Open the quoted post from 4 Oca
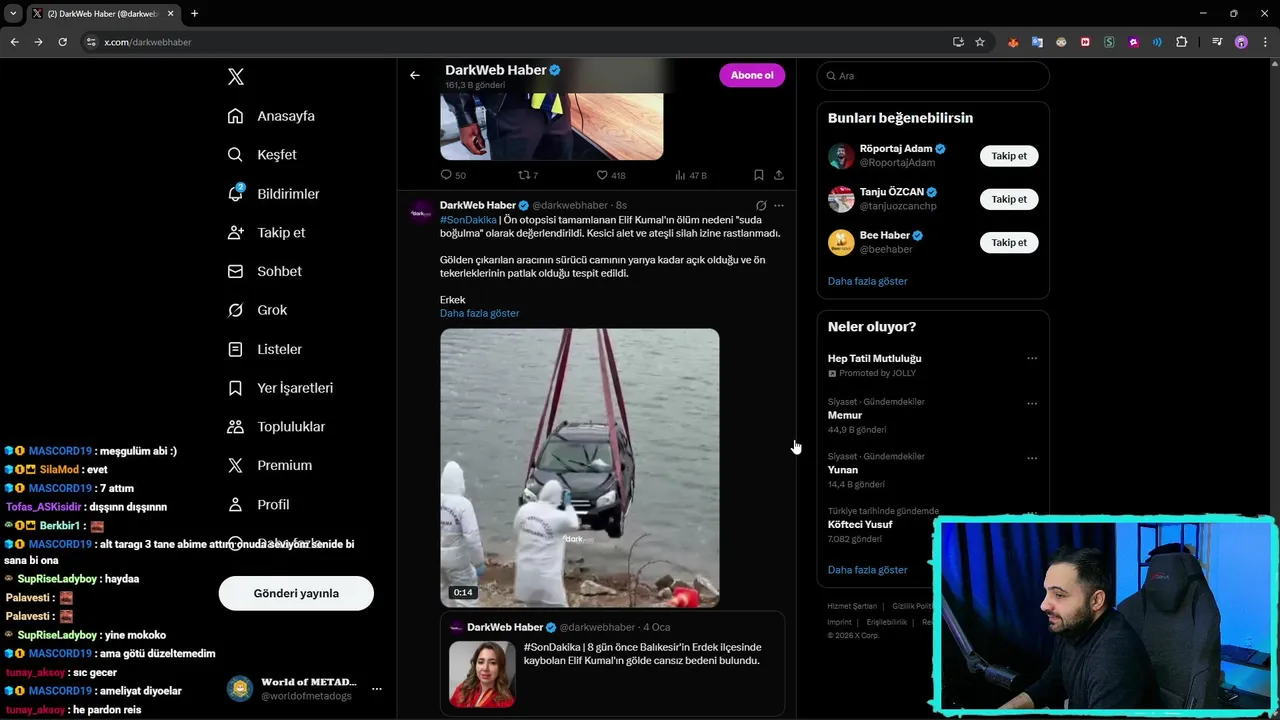The width and height of the screenshot is (1280, 720). coord(612,665)
